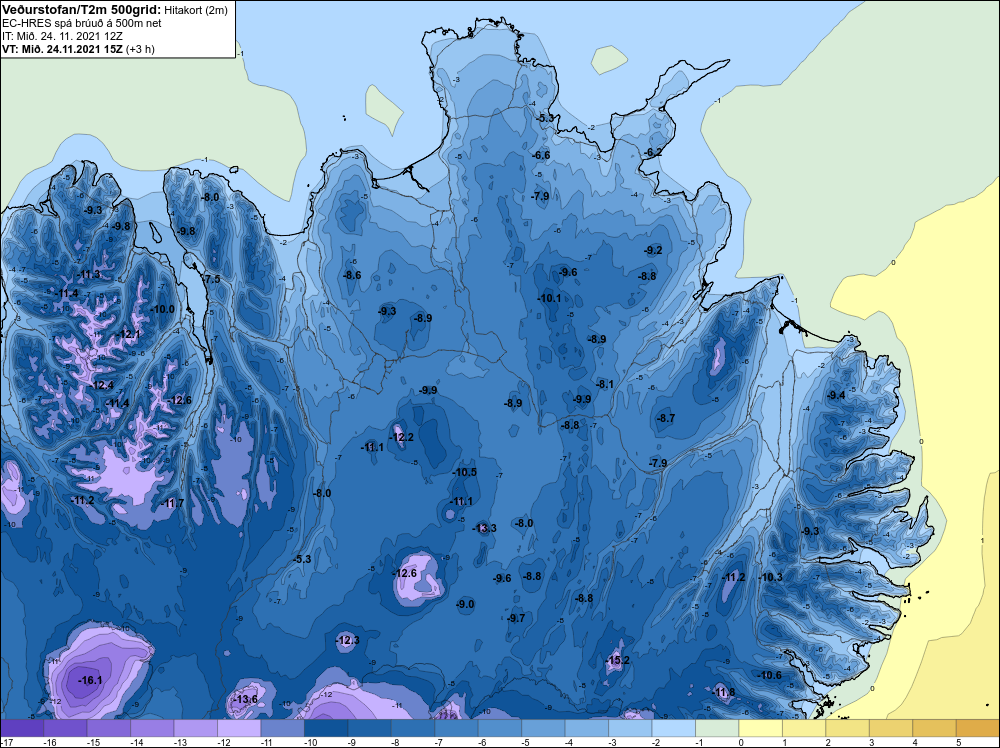Image resolution: width=1000 pixels, height=748 pixels.
Task: Click the -10.1 temperature label
Action: [x=549, y=298]
